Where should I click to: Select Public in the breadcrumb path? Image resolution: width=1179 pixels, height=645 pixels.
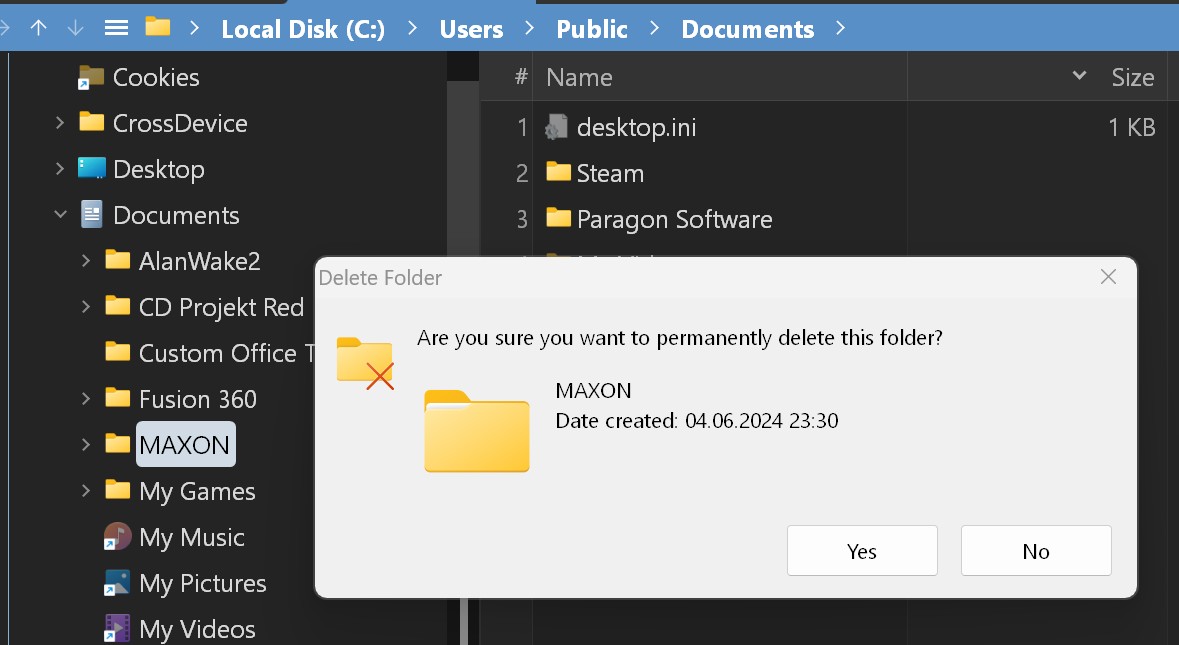tap(591, 29)
